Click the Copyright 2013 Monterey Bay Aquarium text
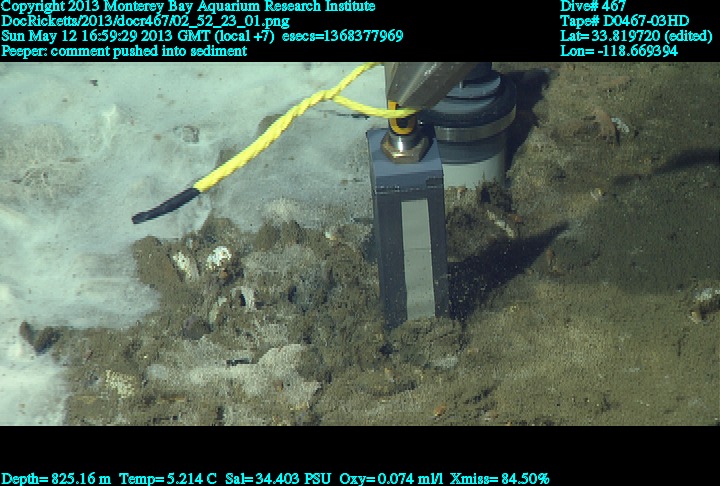Screen dimensions: 720x486 coord(188,6)
